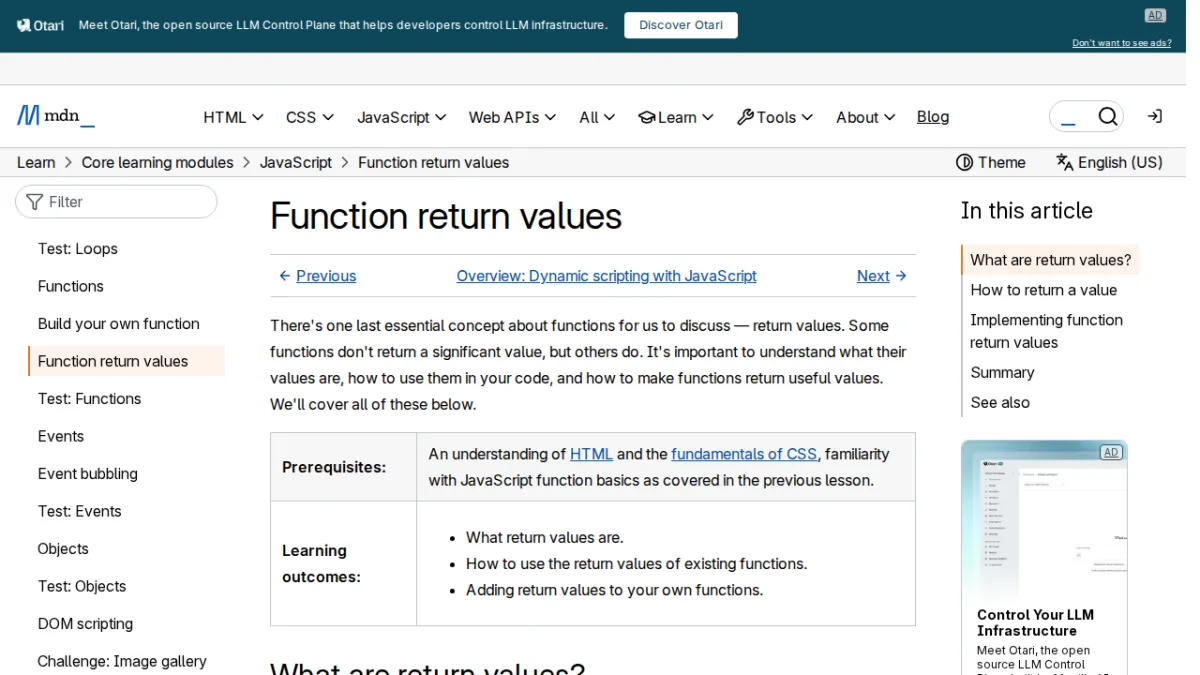The width and height of the screenshot is (1200, 675).
Task: Open the English (US) language selector
Action: click(1110, 162)
